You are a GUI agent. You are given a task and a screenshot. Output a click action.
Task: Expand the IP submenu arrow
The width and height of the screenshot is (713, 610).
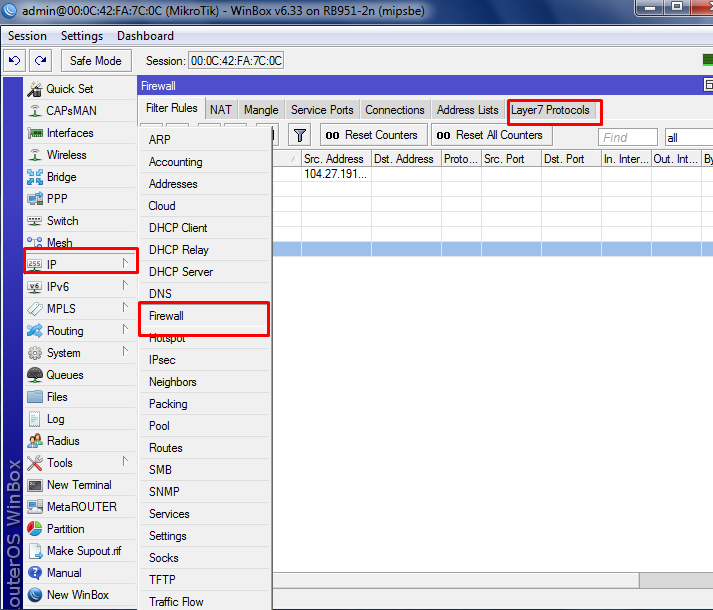pos(125,263)
